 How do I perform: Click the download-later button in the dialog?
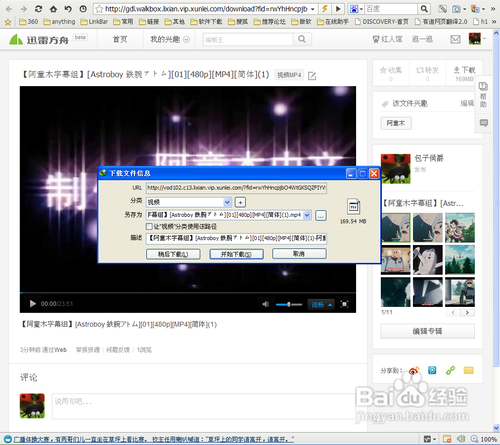click(173, 254)
